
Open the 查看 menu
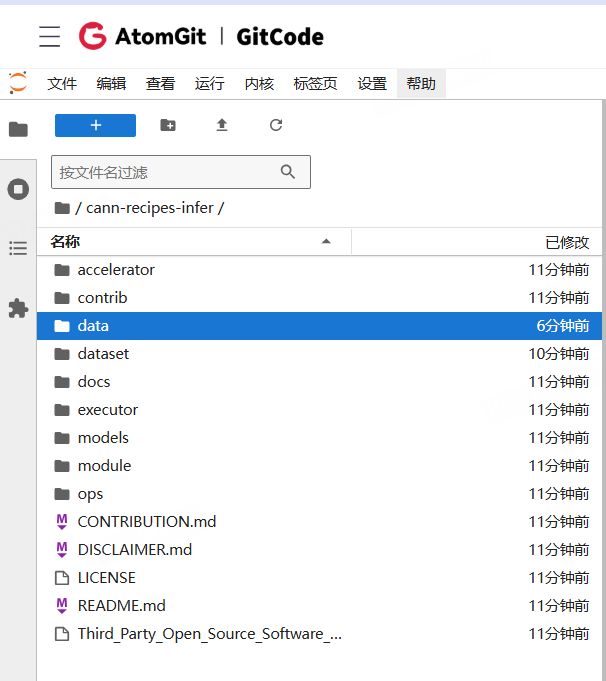160,83
